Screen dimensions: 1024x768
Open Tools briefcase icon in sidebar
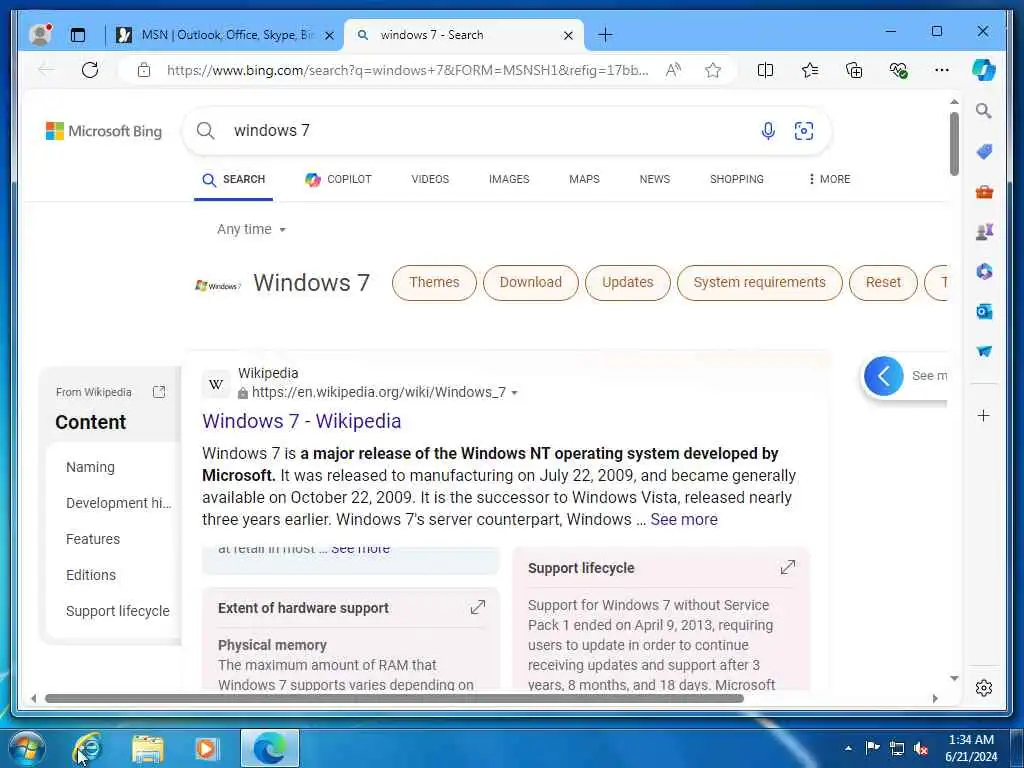tap(984, 192)
